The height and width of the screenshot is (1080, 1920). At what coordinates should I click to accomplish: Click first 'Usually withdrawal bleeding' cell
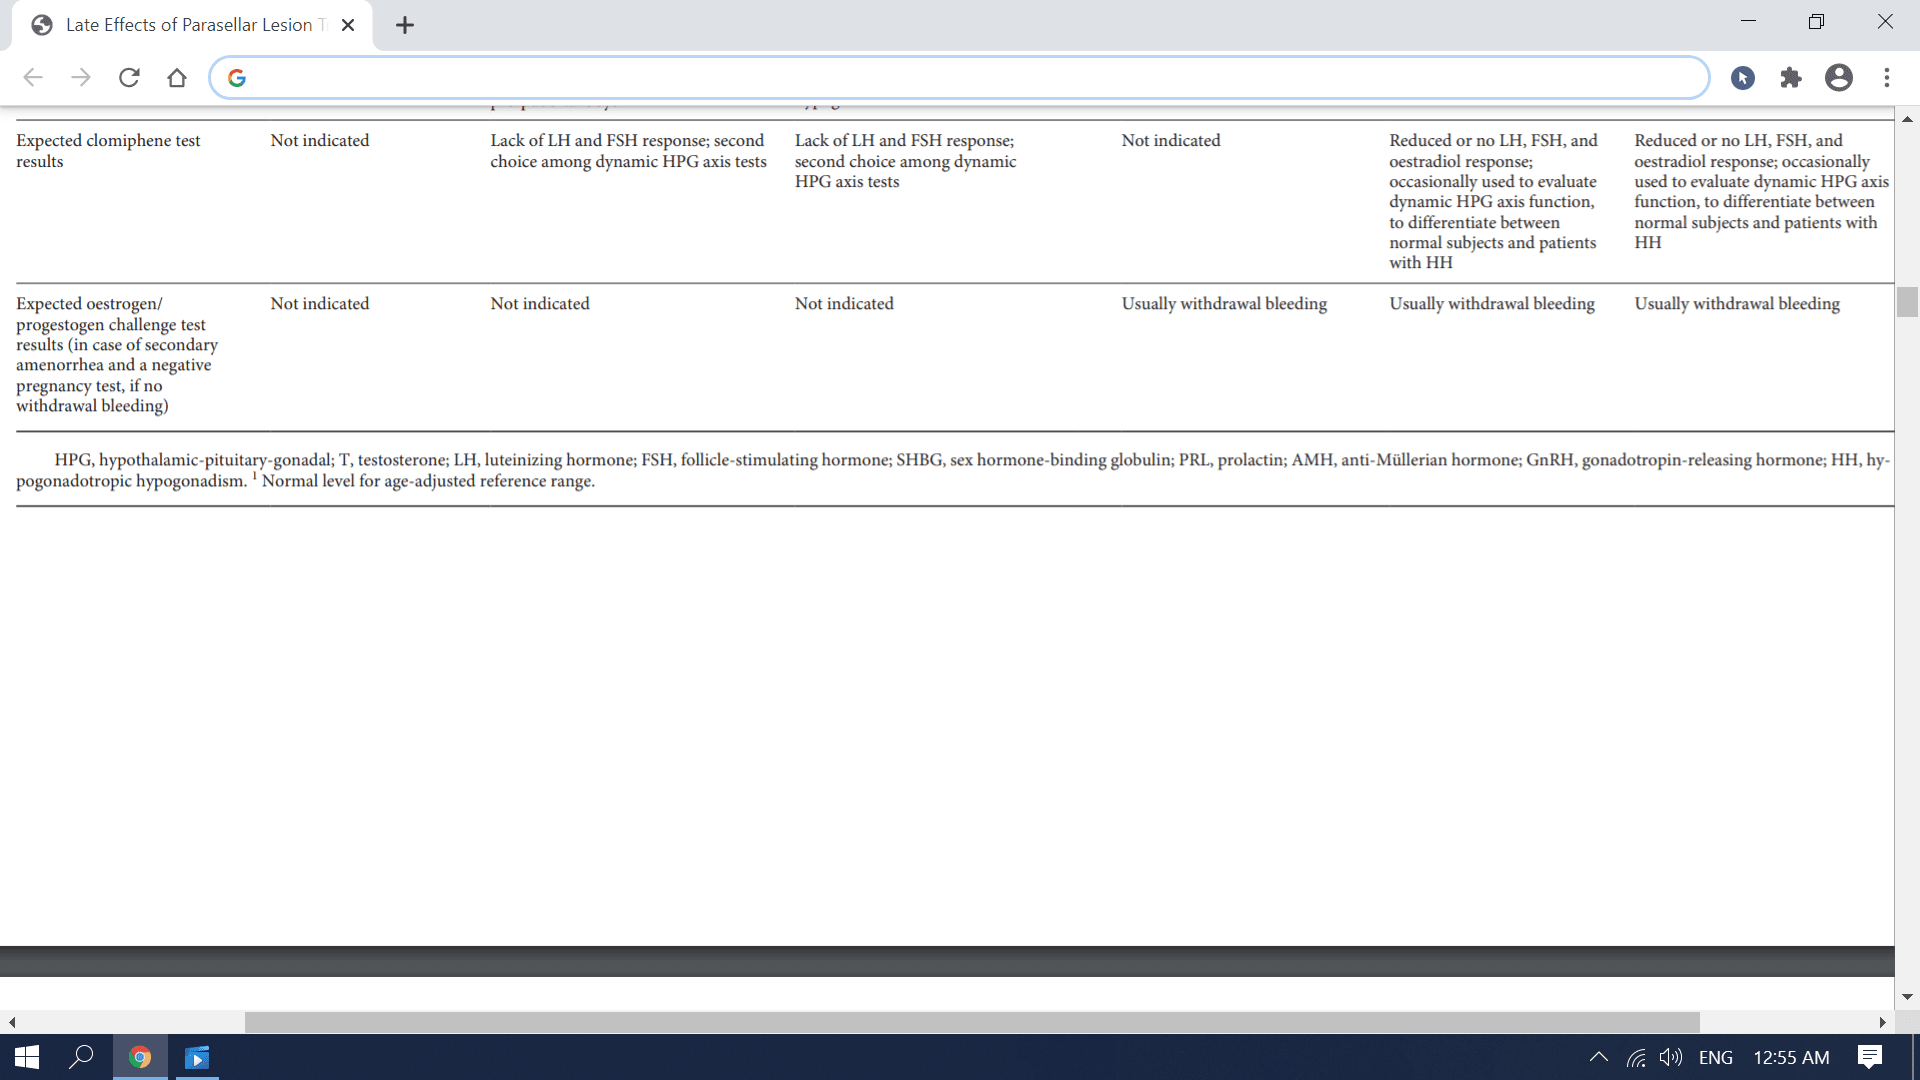(1224, 304)
